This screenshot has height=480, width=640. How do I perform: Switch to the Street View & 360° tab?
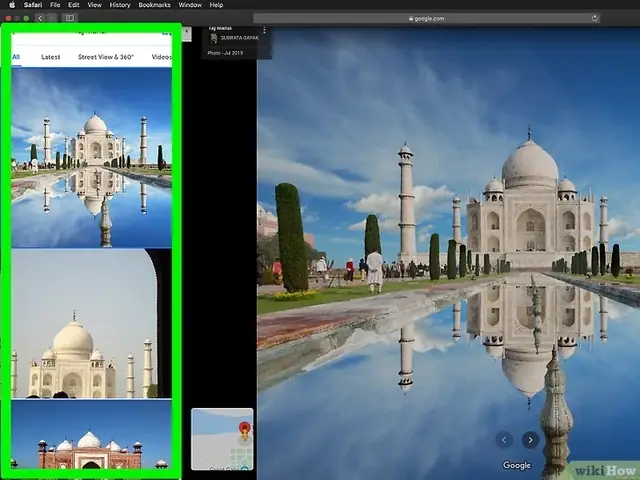tap(106, 57)
